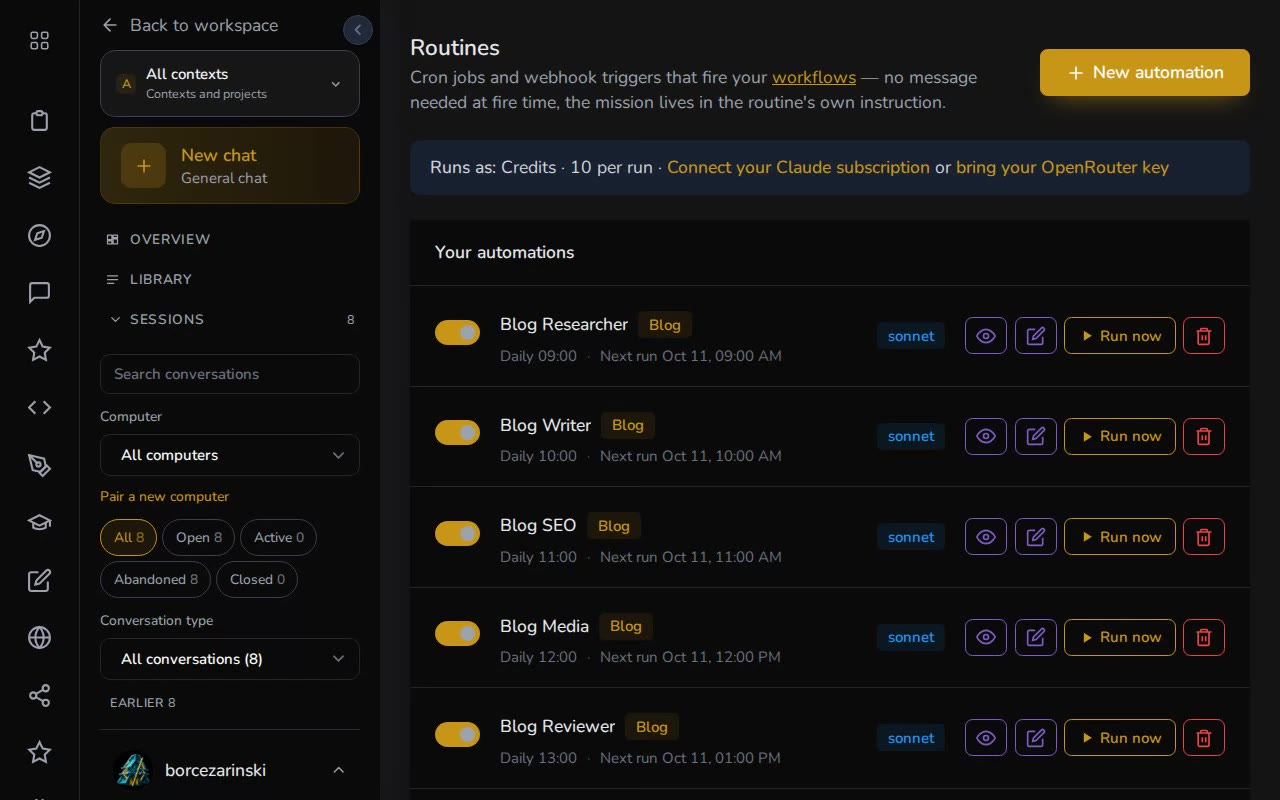Open the graduation cap icon in left rail

pyautogui.click(x=39, y=522)
